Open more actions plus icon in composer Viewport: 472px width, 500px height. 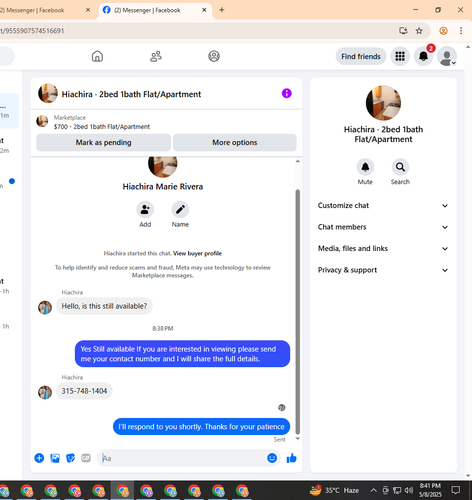[x=39, y=458]
